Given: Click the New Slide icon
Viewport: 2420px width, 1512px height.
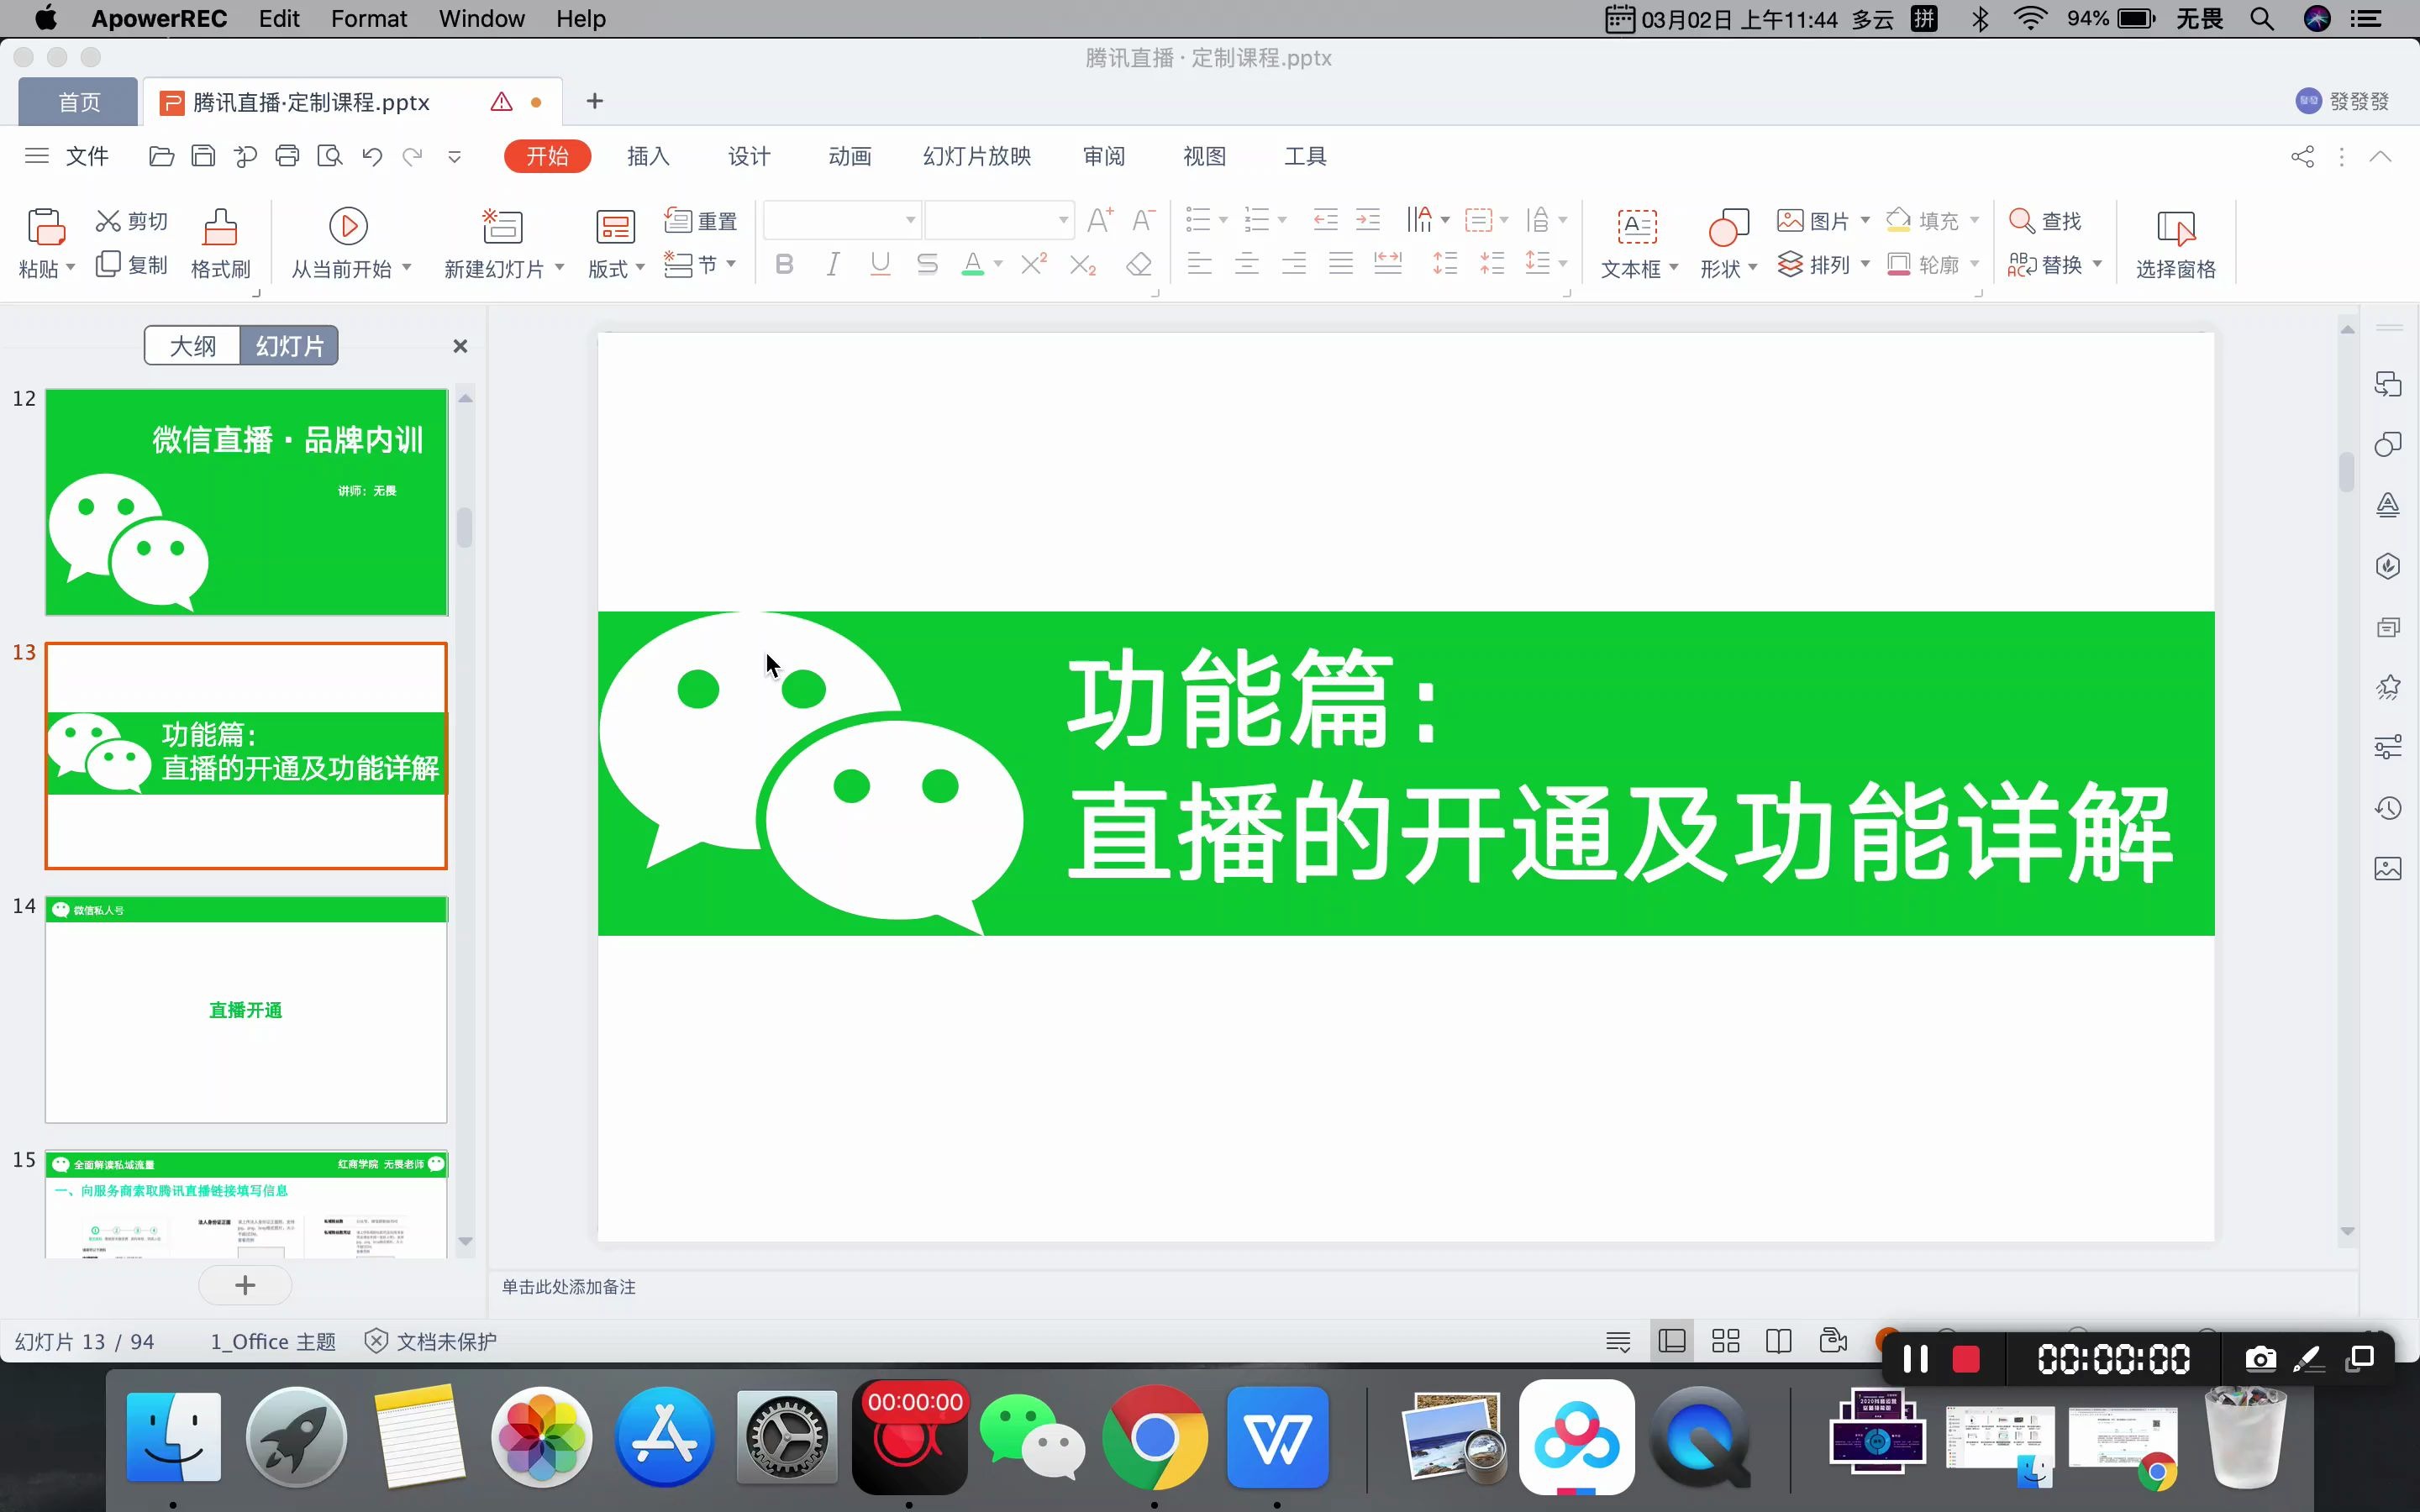Looking at the screenshot, I should (502, 227).
